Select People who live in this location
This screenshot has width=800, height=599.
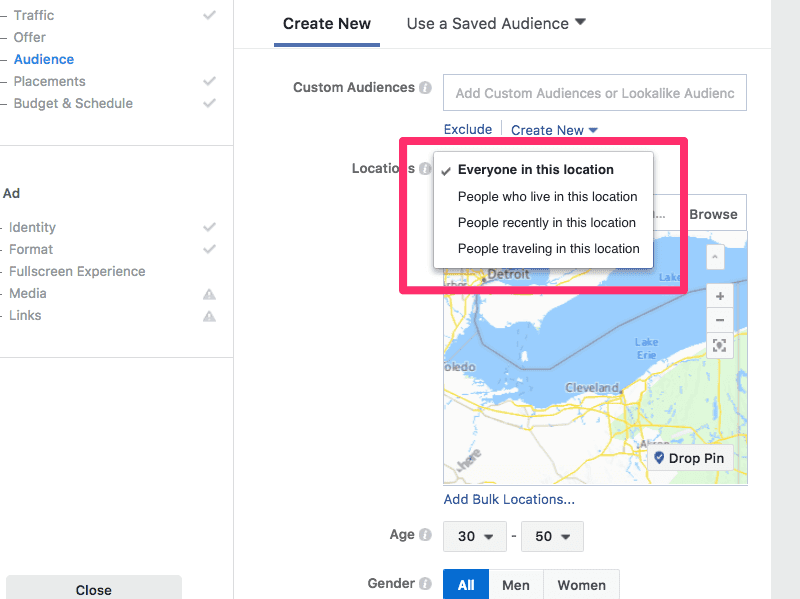(x=549, y=196)
